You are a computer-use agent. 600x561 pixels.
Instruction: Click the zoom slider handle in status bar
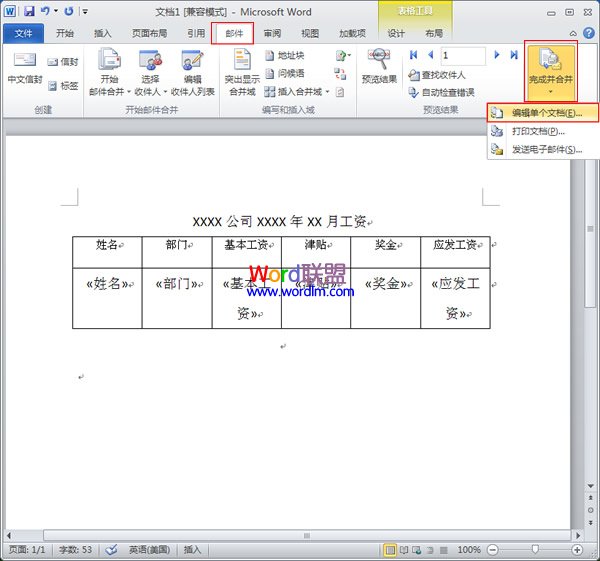[537, 550]
